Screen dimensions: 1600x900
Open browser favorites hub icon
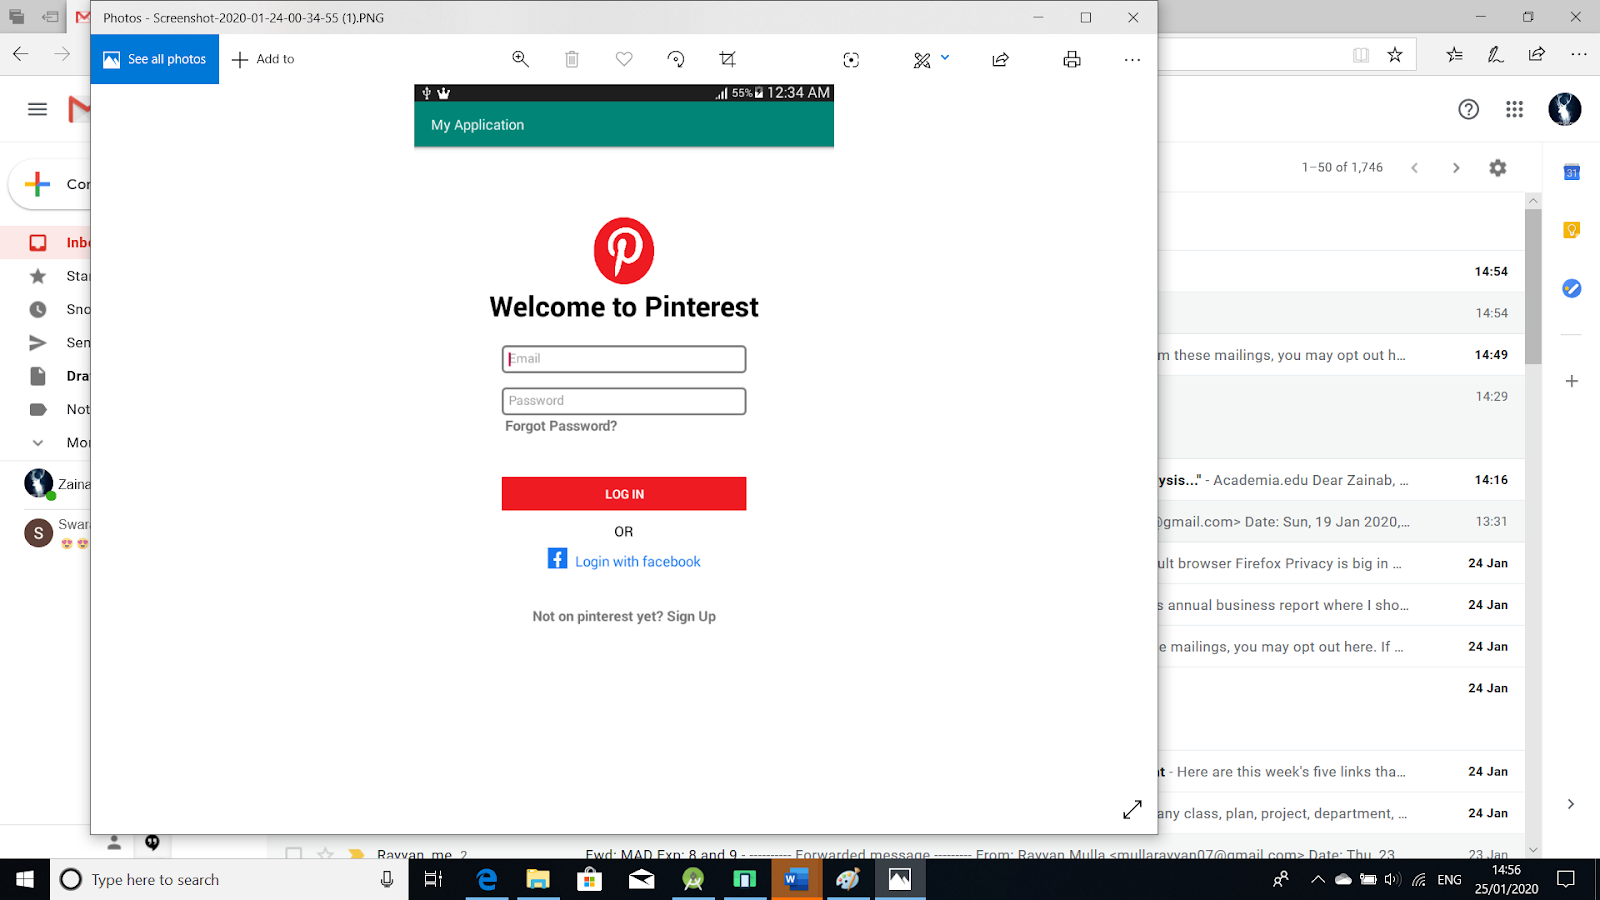[x=1454, y=55]
